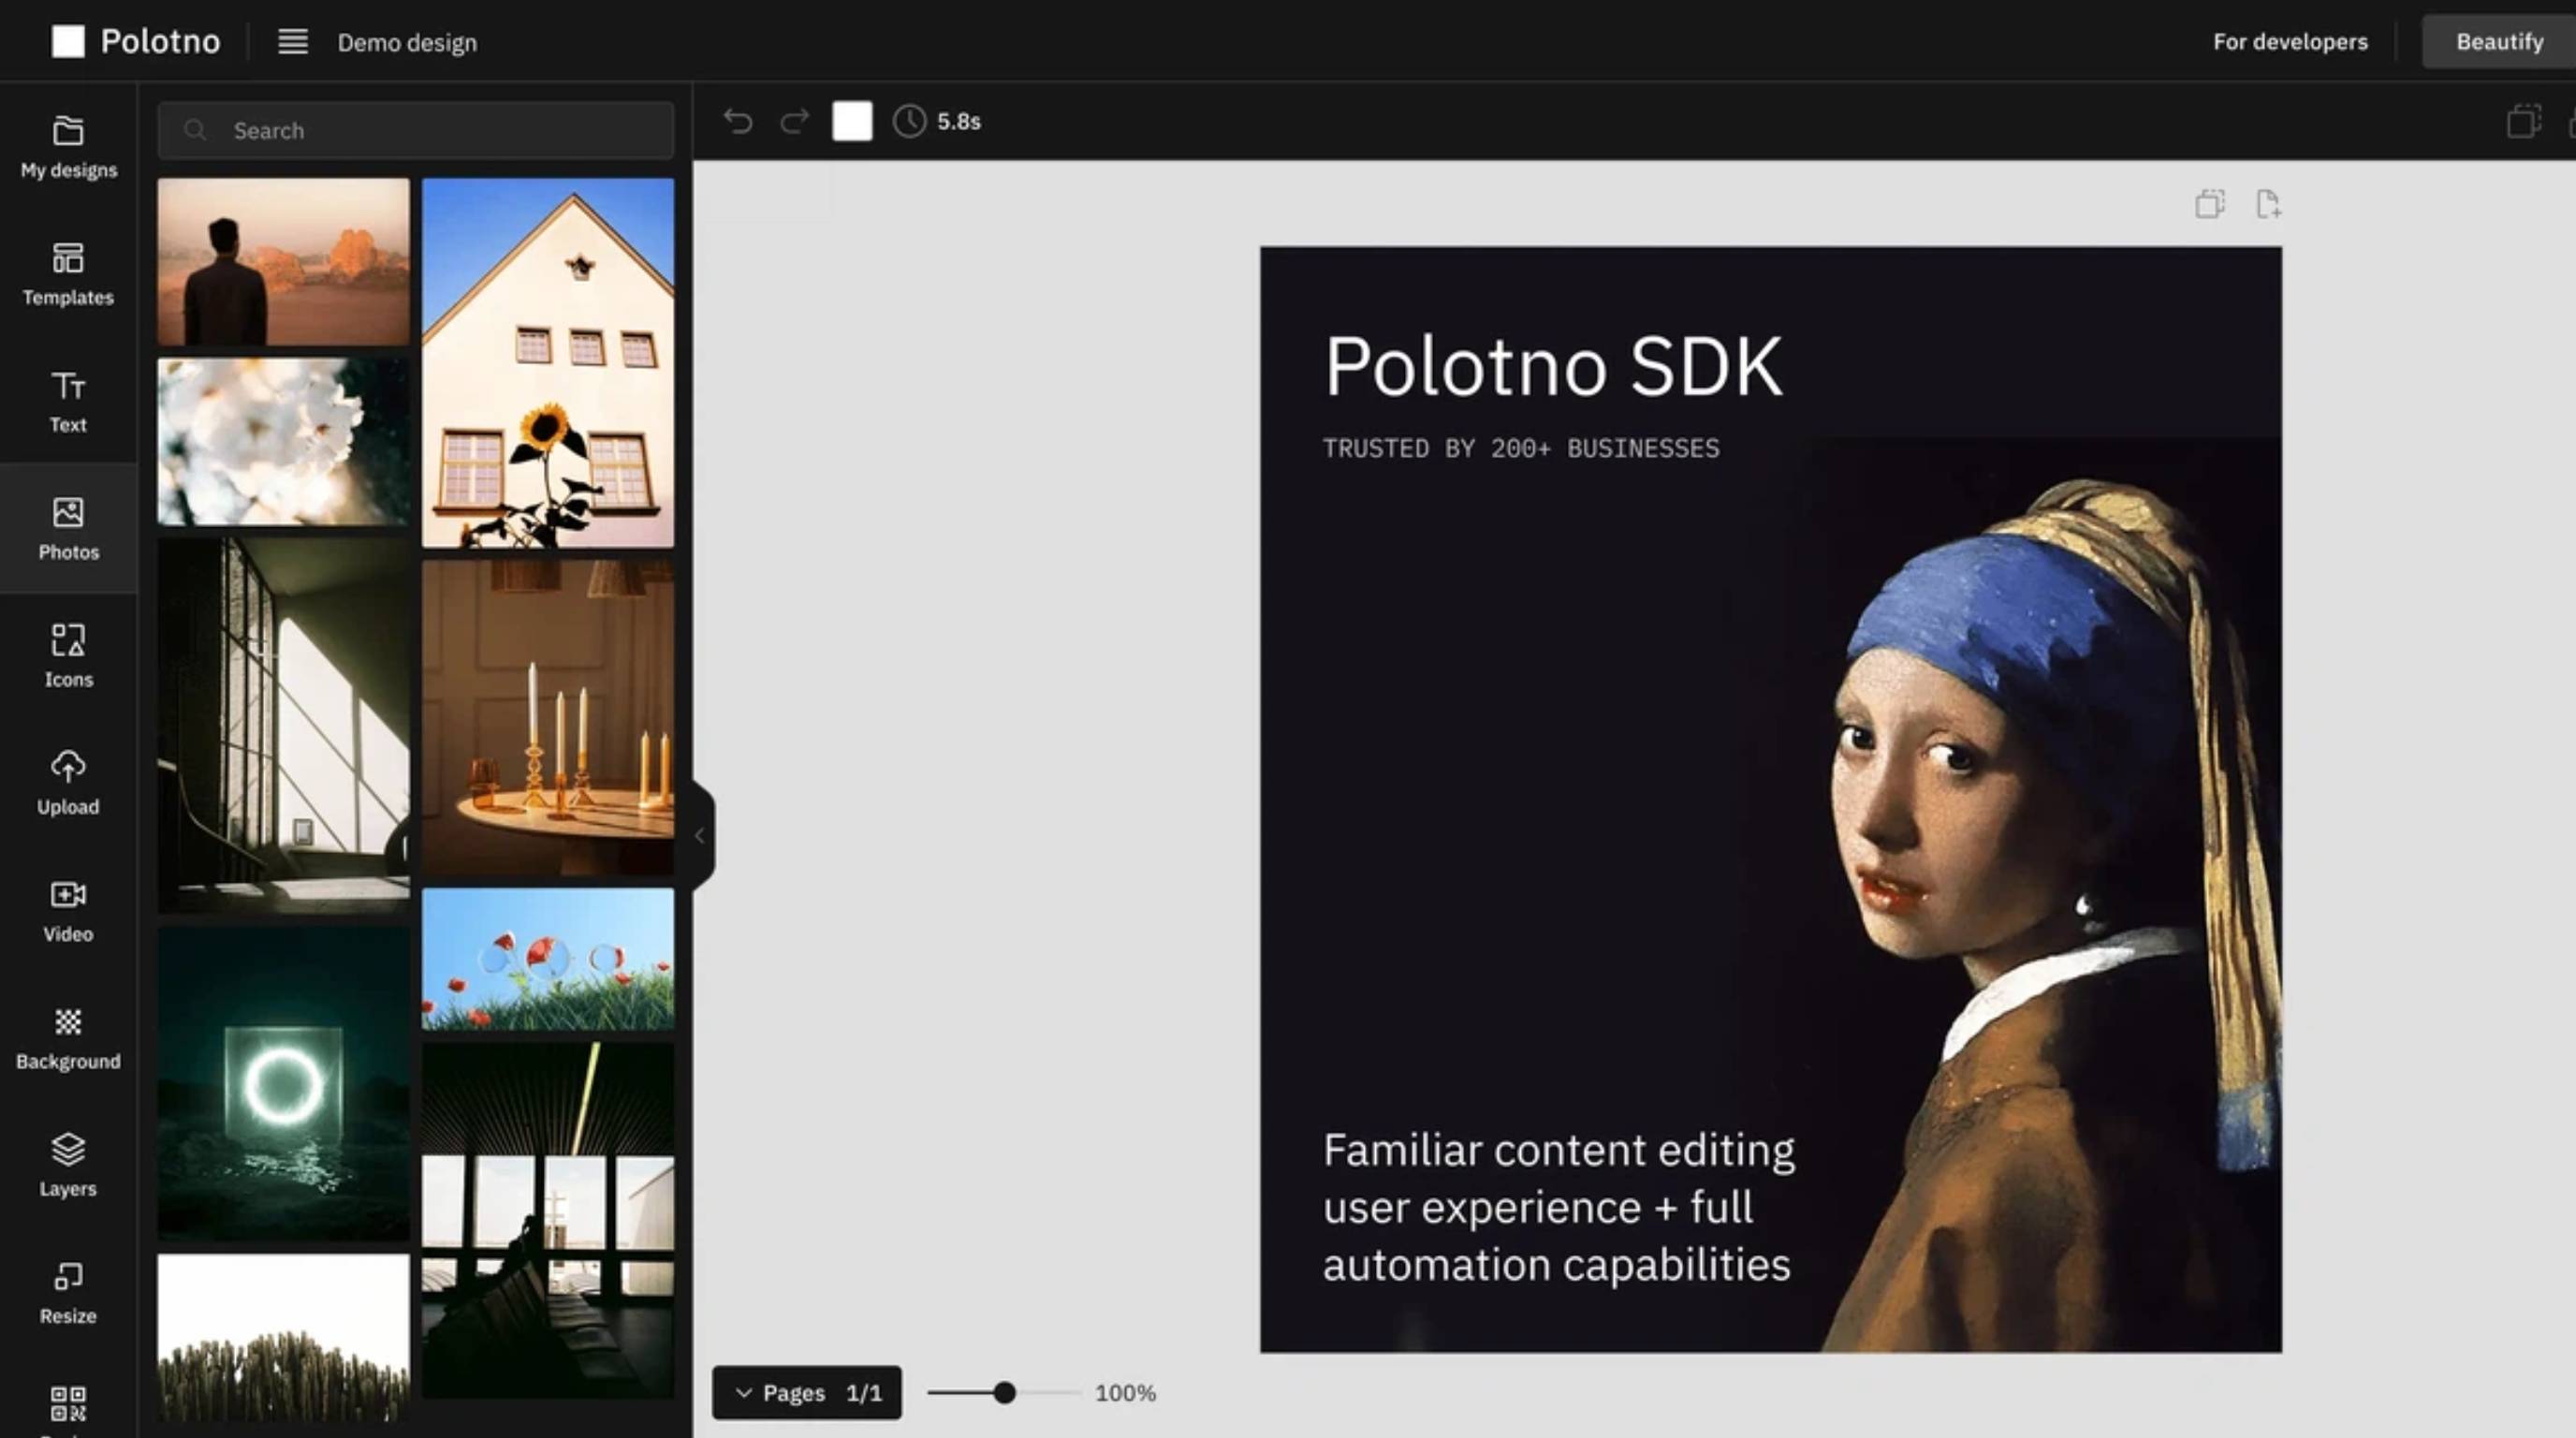Insert the glowing ring photo

(283, 1084)
